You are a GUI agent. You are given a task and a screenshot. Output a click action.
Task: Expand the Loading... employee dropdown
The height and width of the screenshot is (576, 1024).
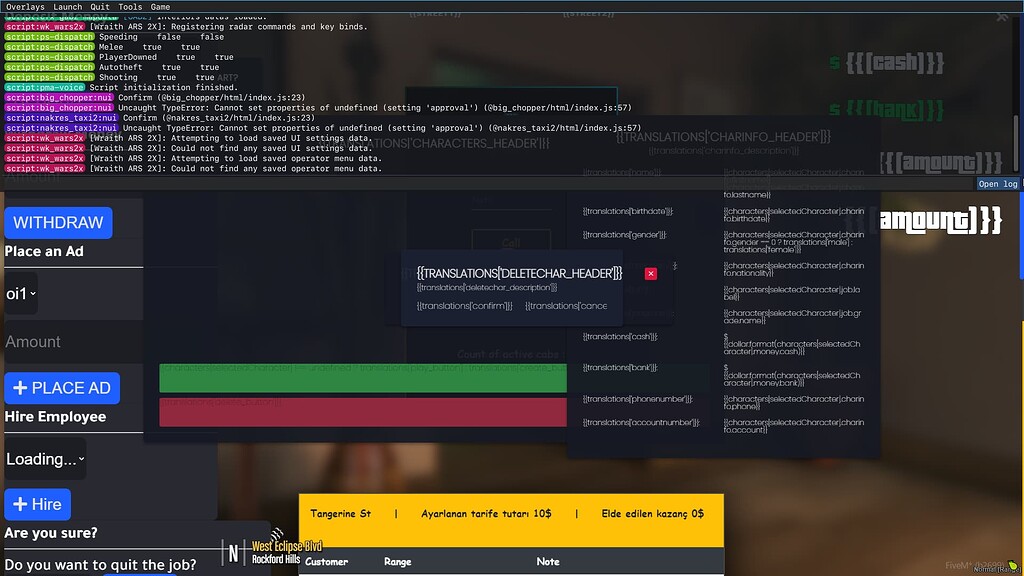pos(45,459)
